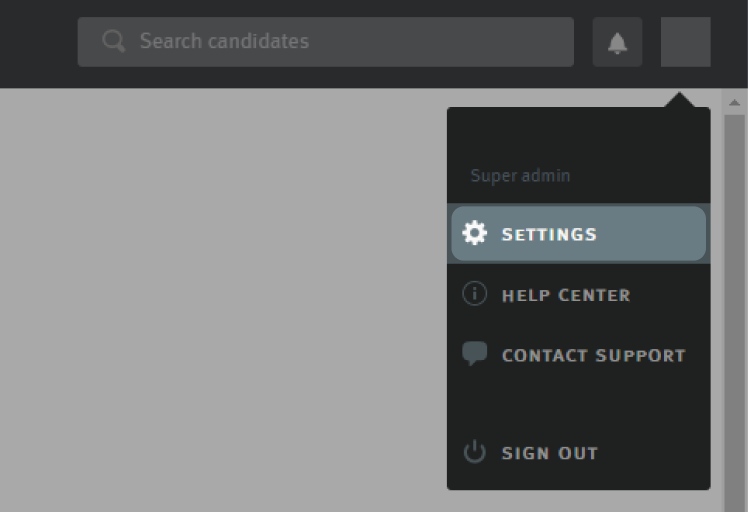Click the scrollbar up arrow
748x512 pixels.
click(x=735, y=102)
